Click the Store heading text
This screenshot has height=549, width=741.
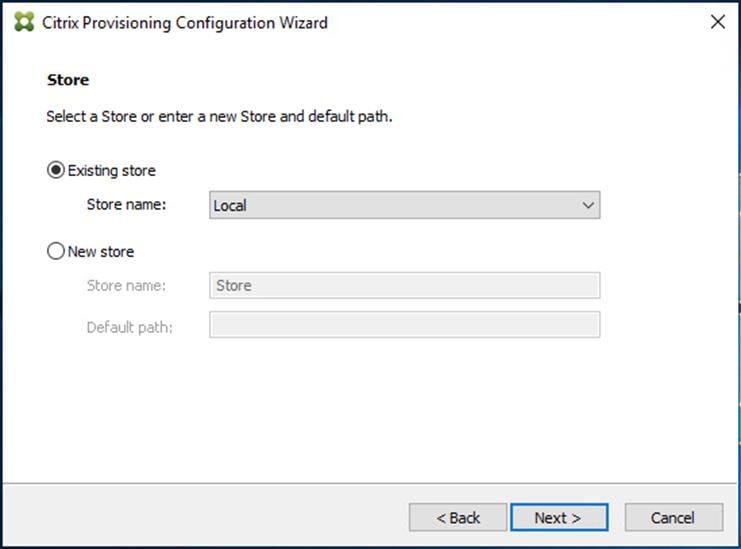tap(68, 80)
